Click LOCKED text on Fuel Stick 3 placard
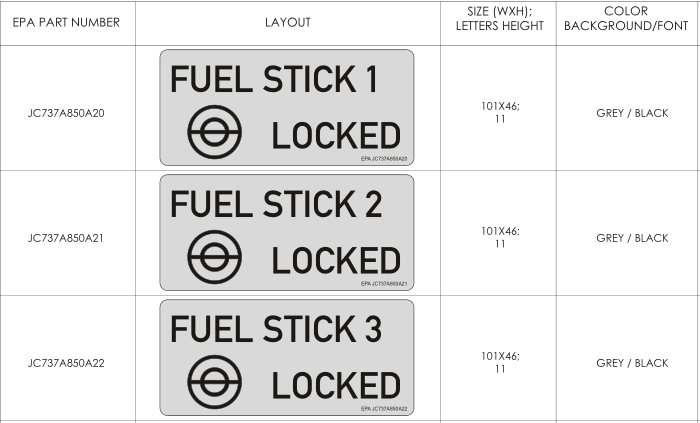 pyautogui.click(x=336, y=386)
